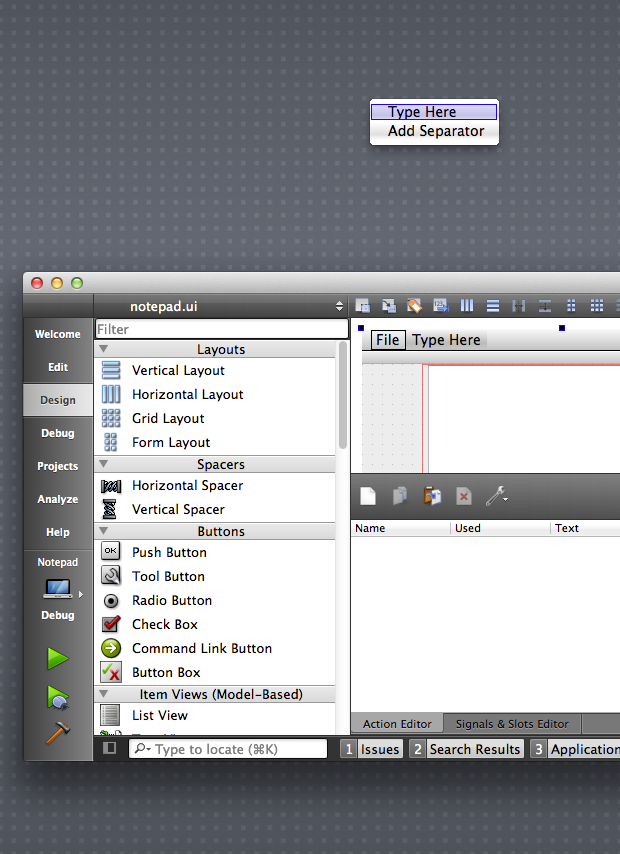This screenshot has width=620, height=854.
Task: Click the green Run button
Action: click(x=58, y=658)
